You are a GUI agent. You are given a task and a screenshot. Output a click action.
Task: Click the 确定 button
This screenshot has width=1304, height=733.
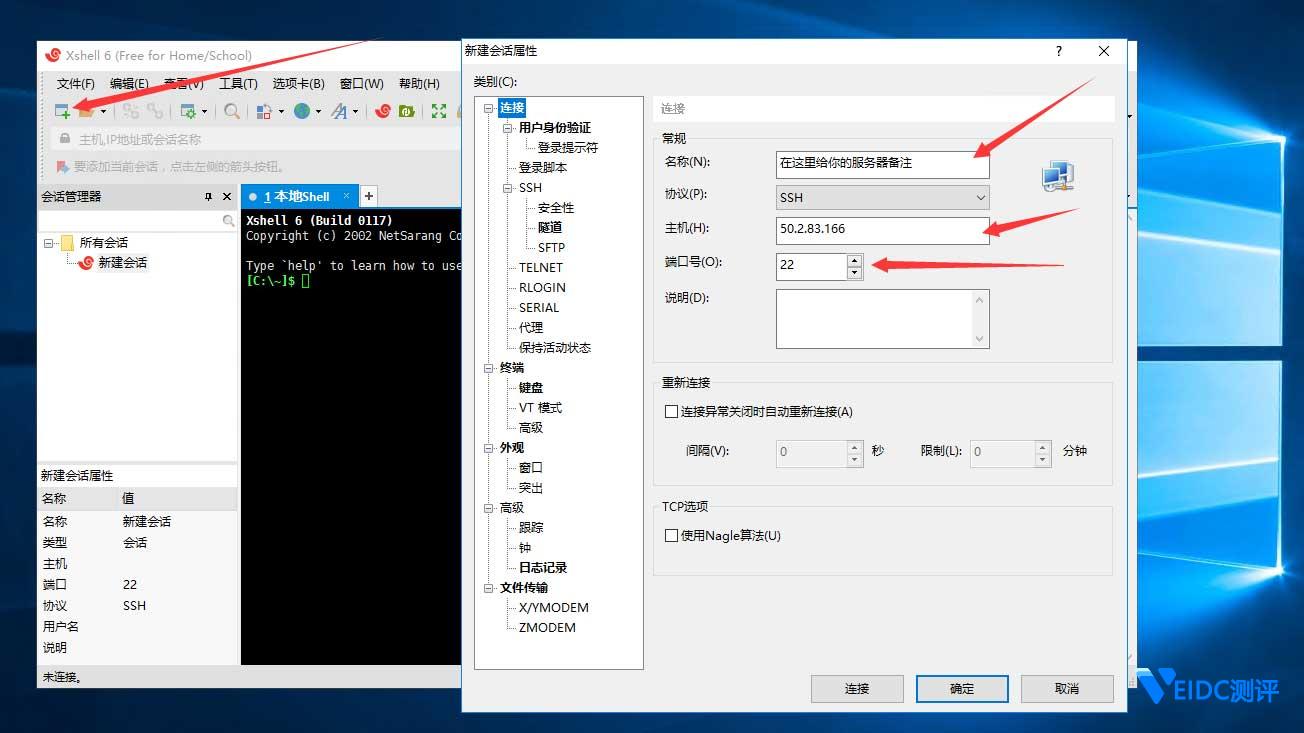tap(960, 688)
